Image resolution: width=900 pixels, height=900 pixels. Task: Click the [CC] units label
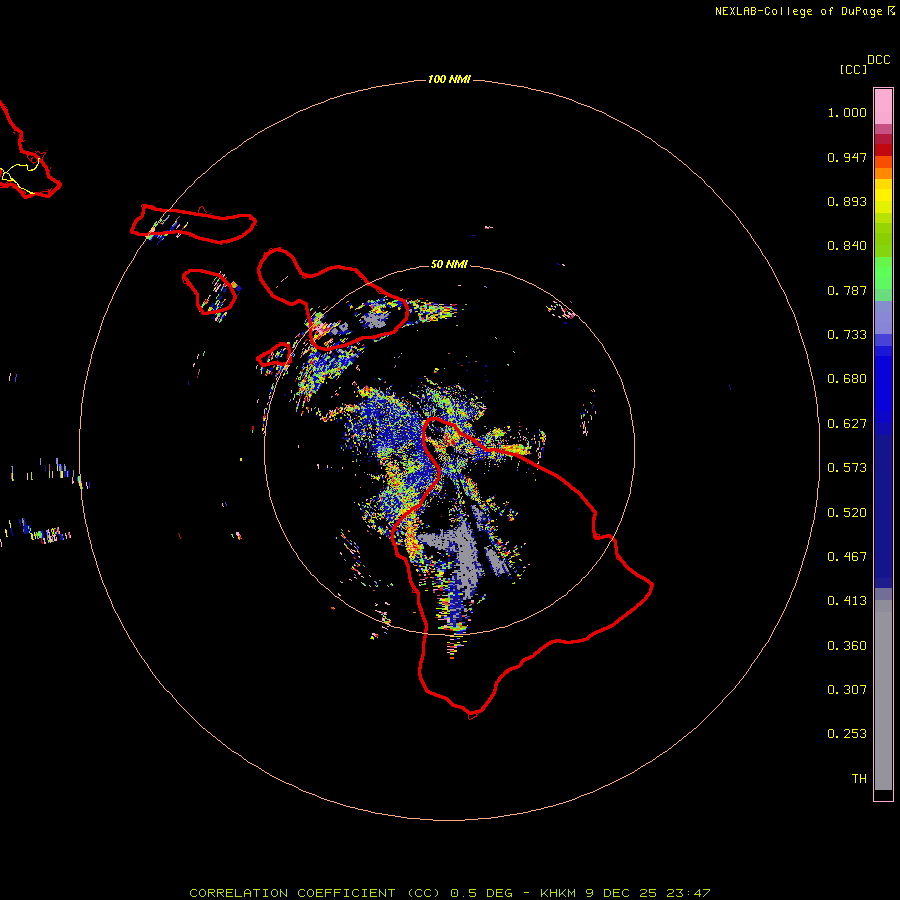(x=853, y=69)
